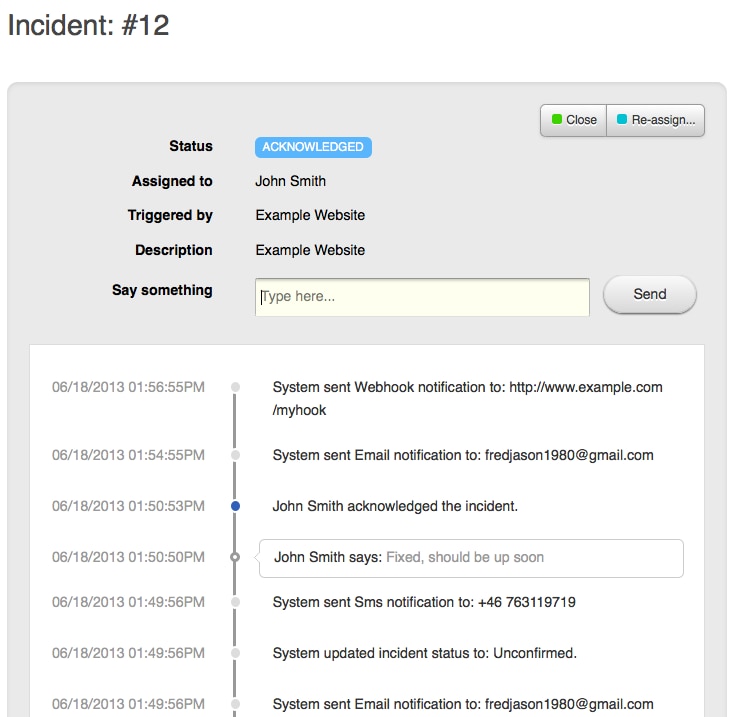The height and width of the screenshot is (717, 736).
Task: Click the Webhook notification timeline dot
Action: point(236,387)
